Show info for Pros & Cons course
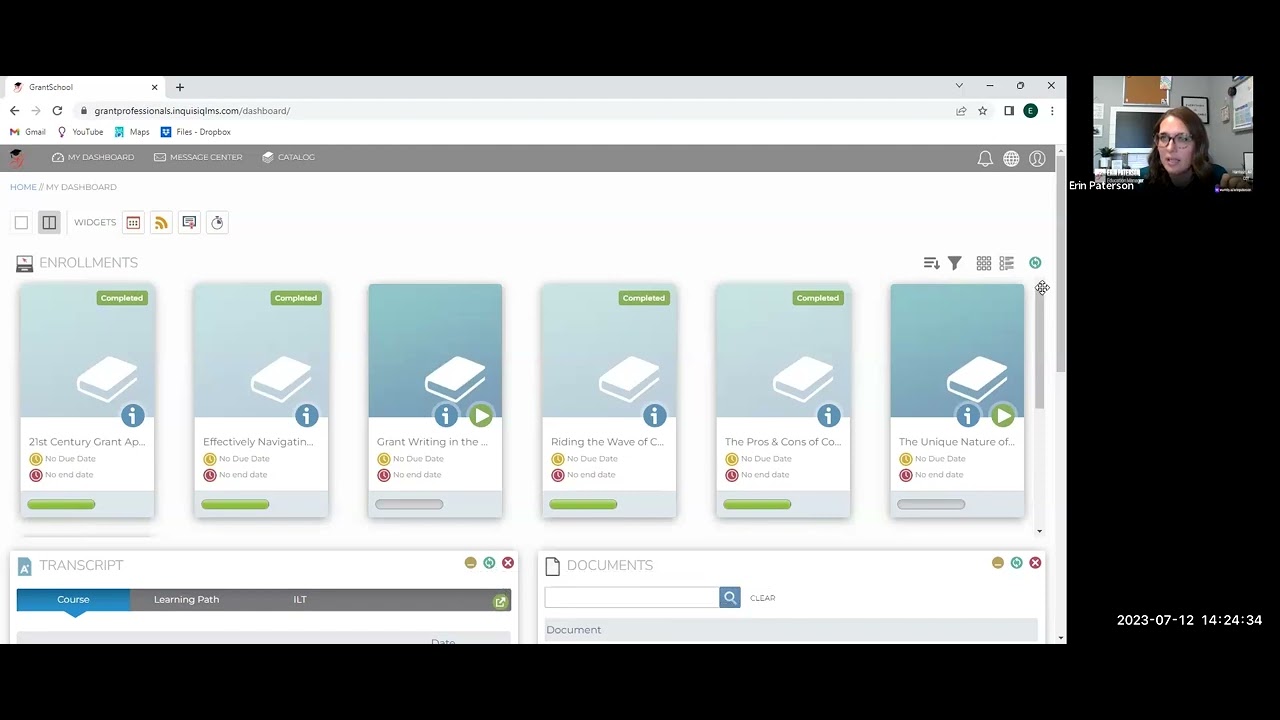 coord(829,415)
